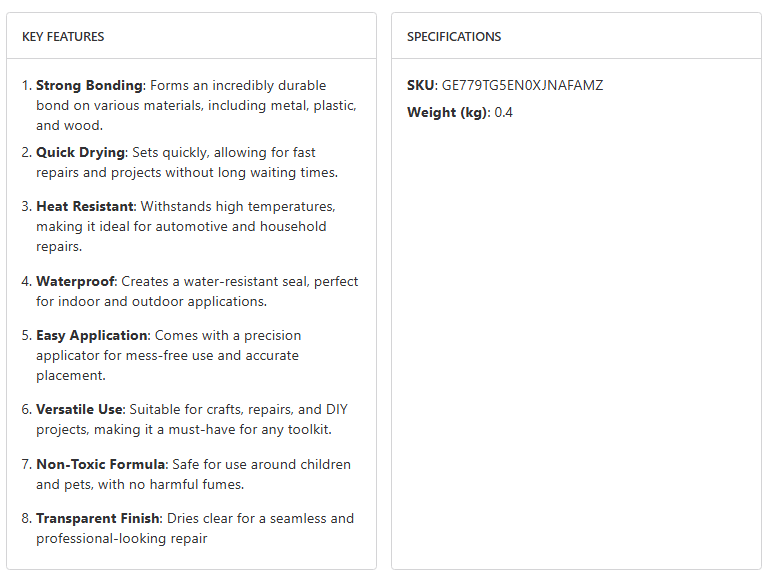Click the text 'no harmful fumes'
The width and height of the screenshot is (773, 580).
[190, 485]
